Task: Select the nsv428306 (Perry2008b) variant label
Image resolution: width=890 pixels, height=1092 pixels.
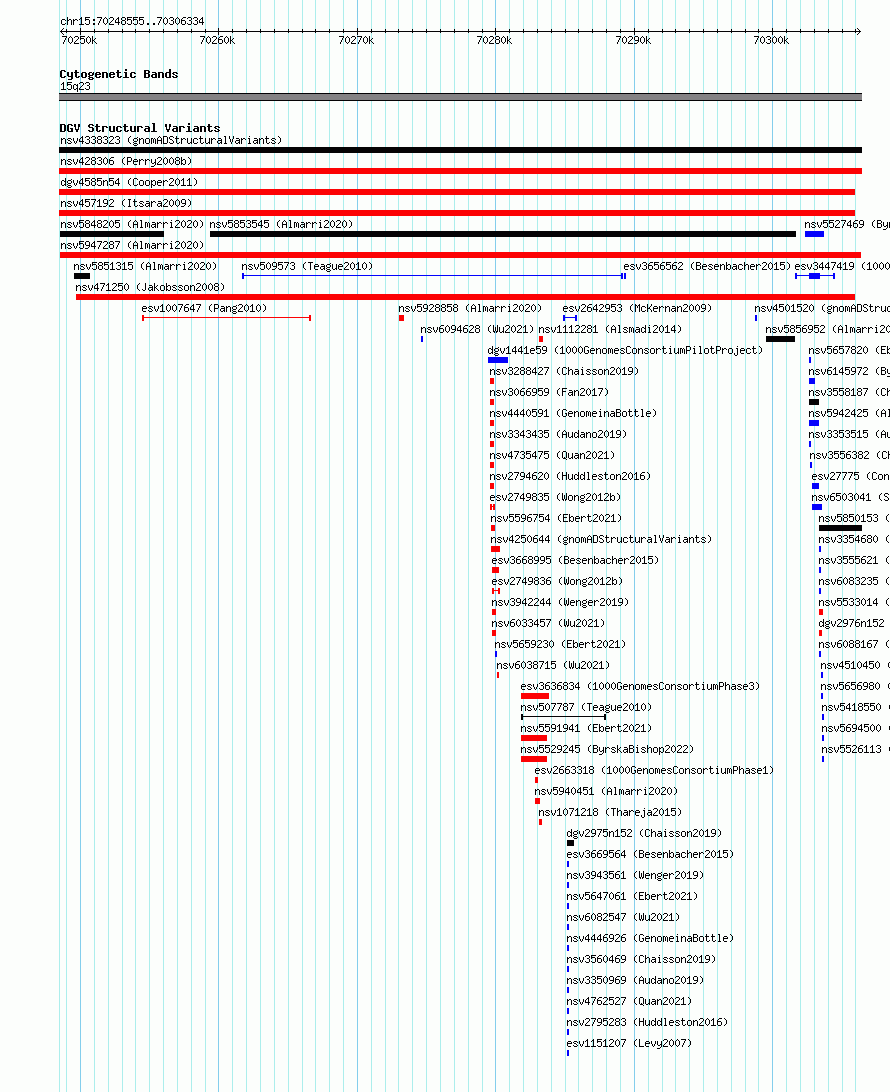Action: click(x=126, y=161)
